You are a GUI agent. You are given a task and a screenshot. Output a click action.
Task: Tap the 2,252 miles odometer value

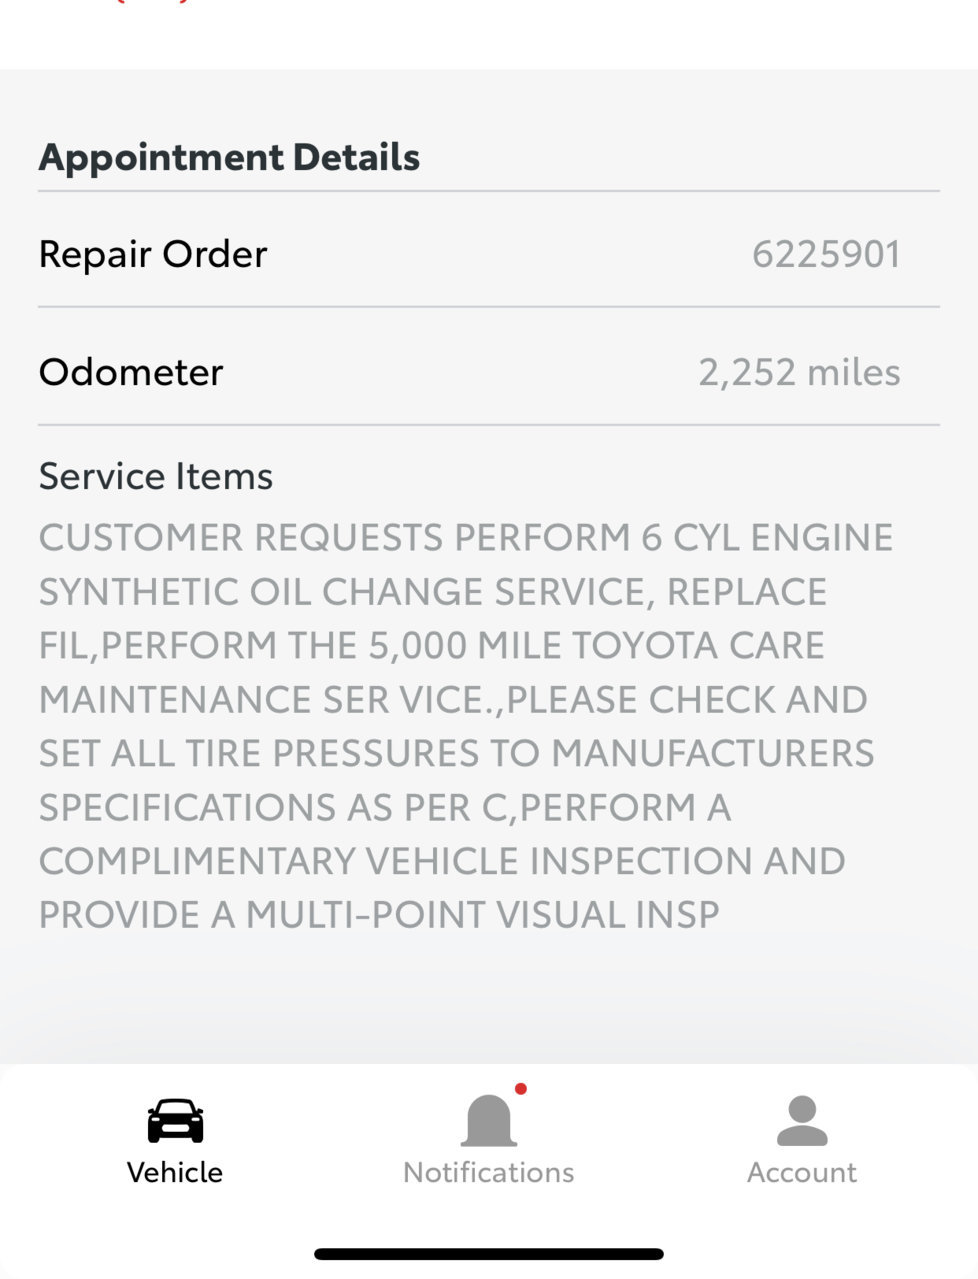(799, 372)
